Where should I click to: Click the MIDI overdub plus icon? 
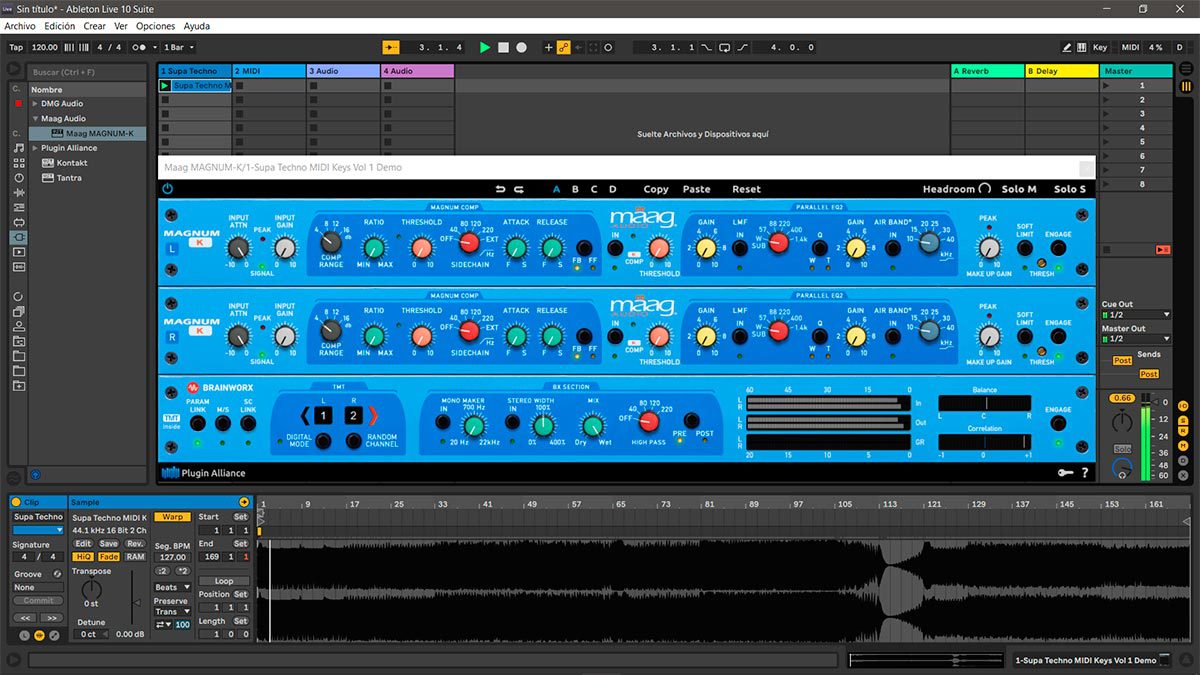pos(548,47)
